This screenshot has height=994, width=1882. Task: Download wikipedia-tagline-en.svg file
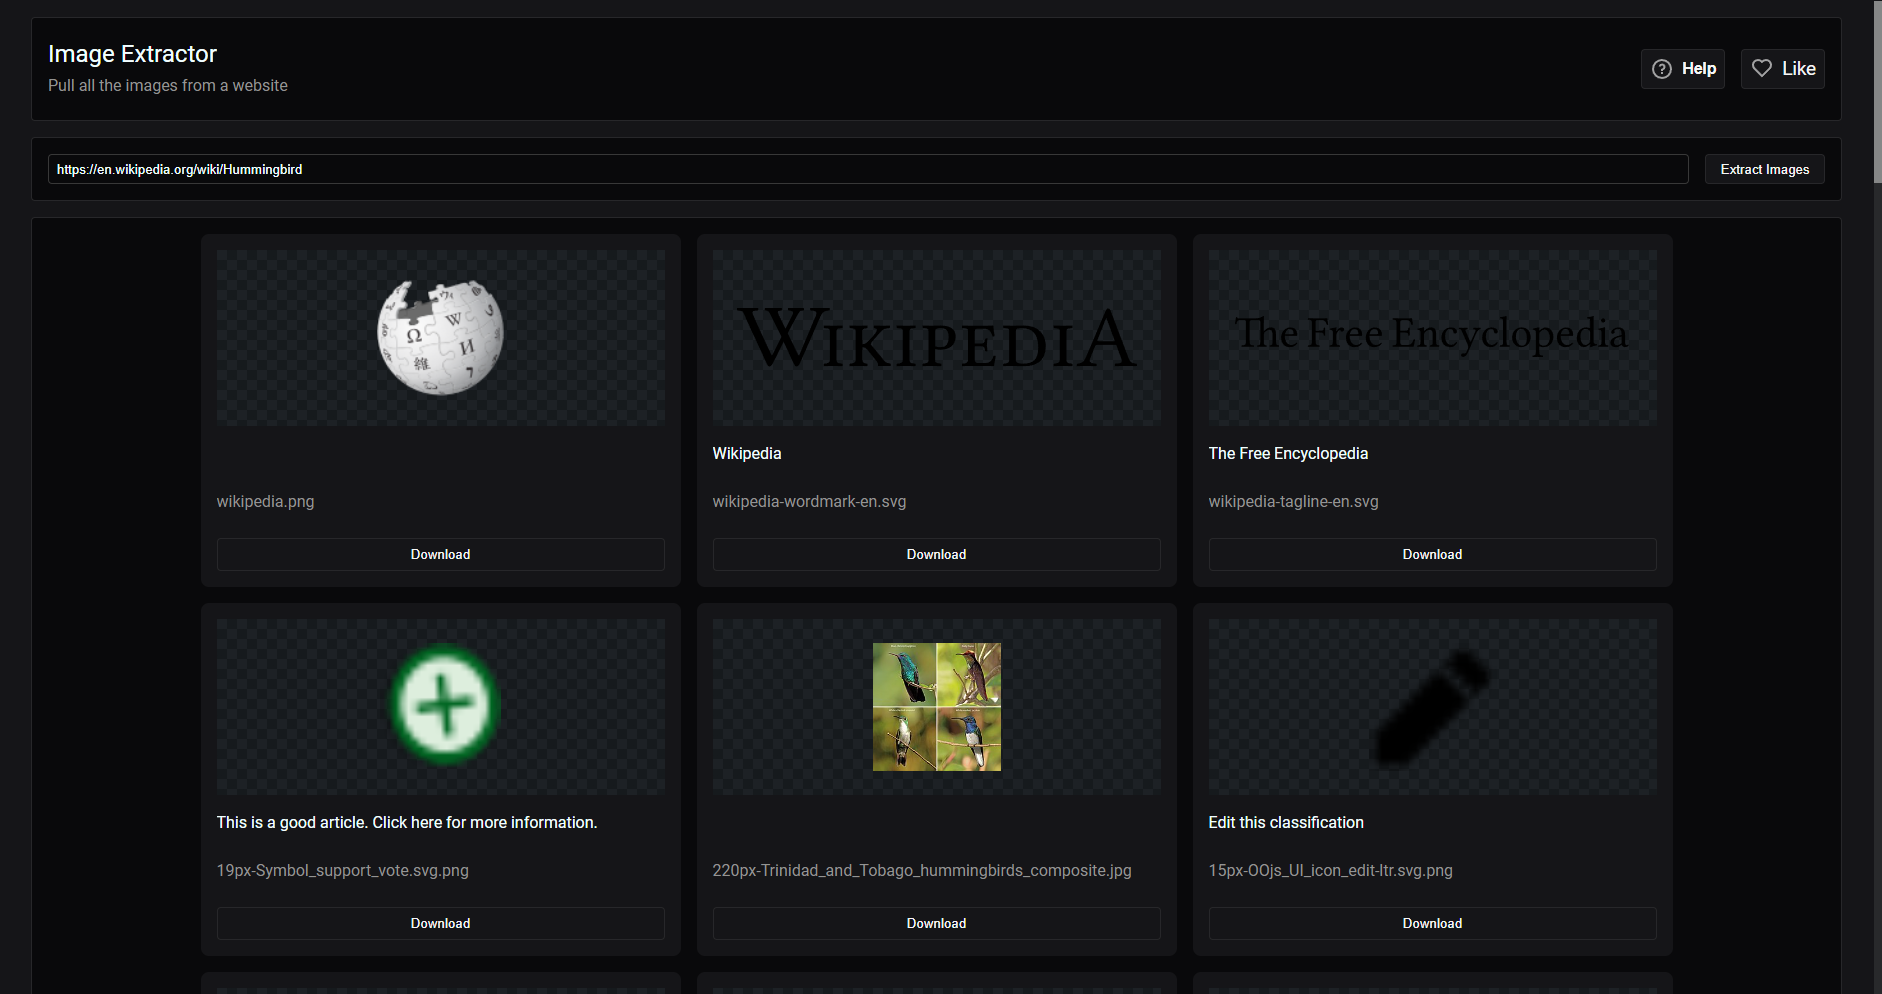coord(1432,554)
